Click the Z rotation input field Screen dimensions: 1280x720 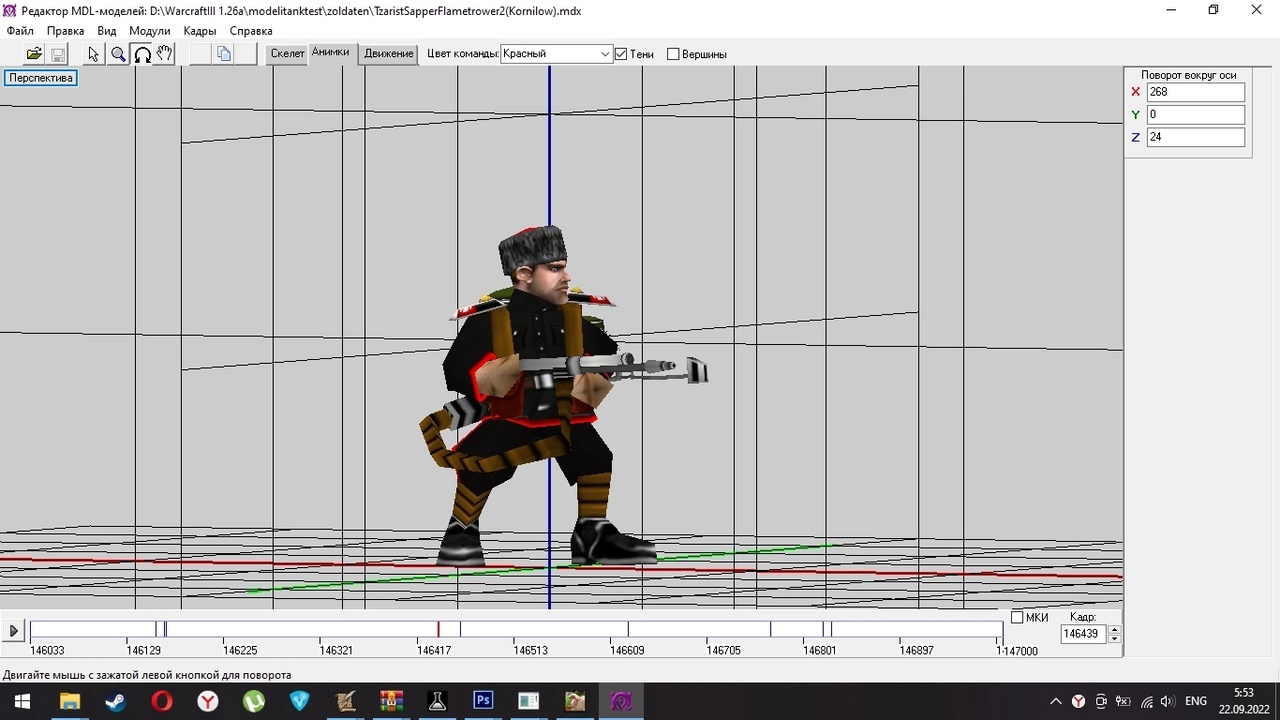coord(1195,137)
